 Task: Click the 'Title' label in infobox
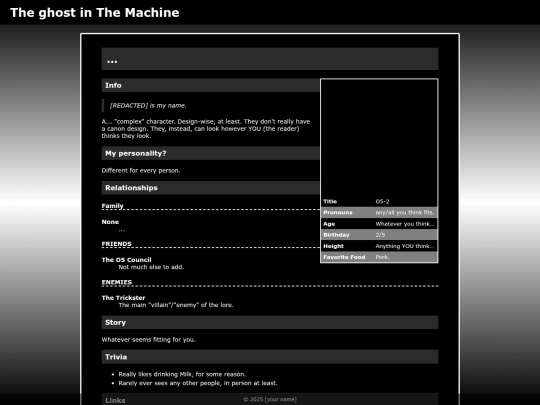click(330, 201)
